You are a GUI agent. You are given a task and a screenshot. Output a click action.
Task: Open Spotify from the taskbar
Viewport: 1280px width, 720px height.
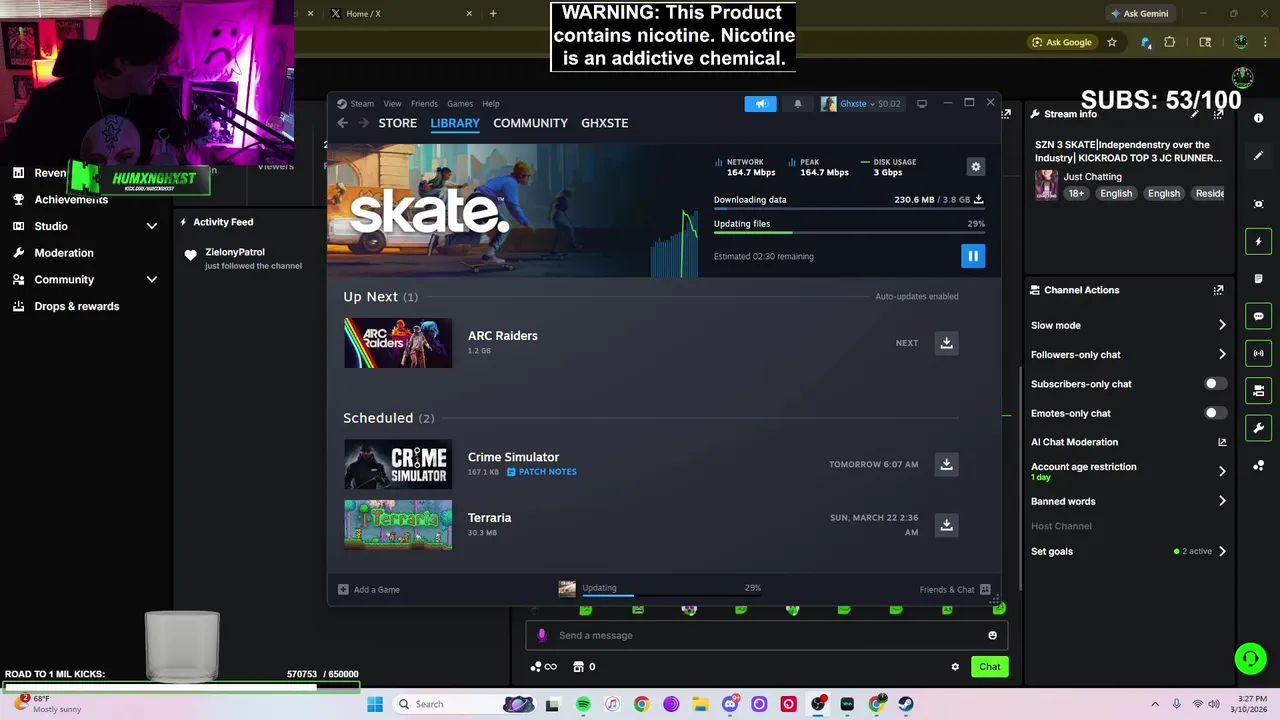583,704
